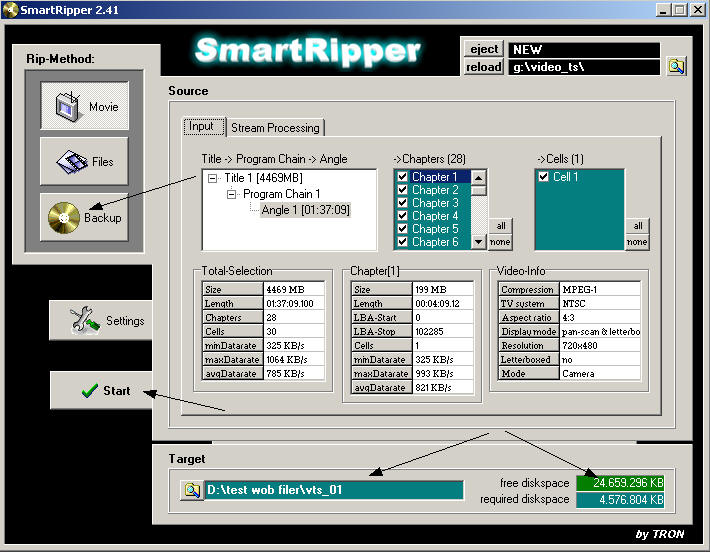Maximize the SmartRipper window

tap(679, 10)
